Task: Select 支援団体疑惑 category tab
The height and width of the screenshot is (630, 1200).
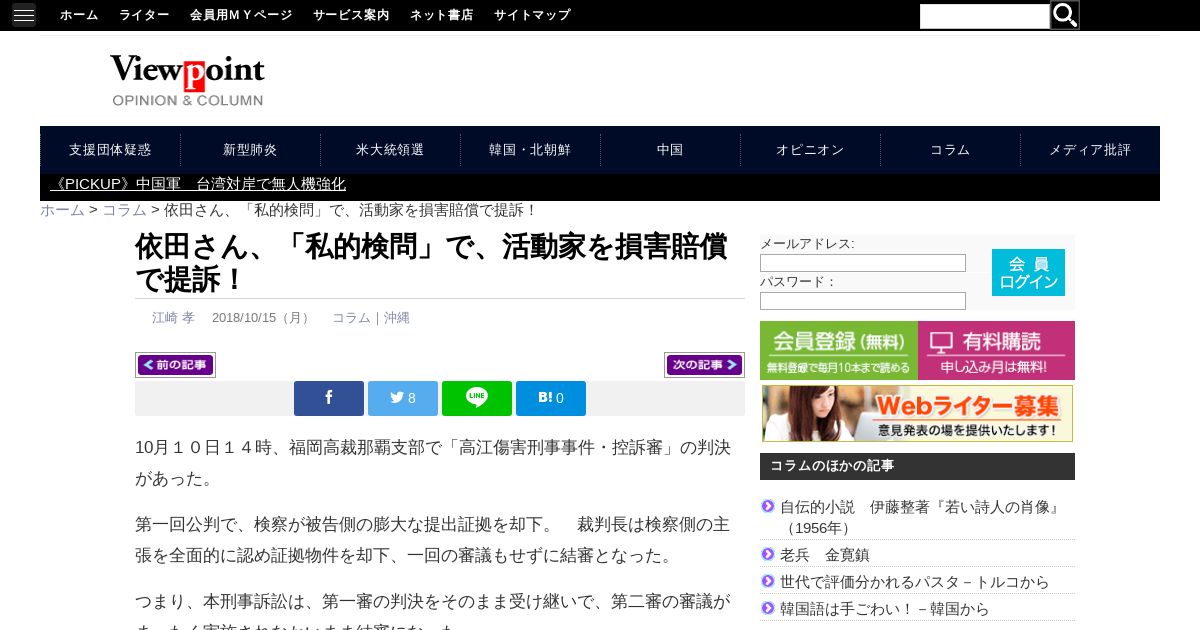Action: [110, 150]
